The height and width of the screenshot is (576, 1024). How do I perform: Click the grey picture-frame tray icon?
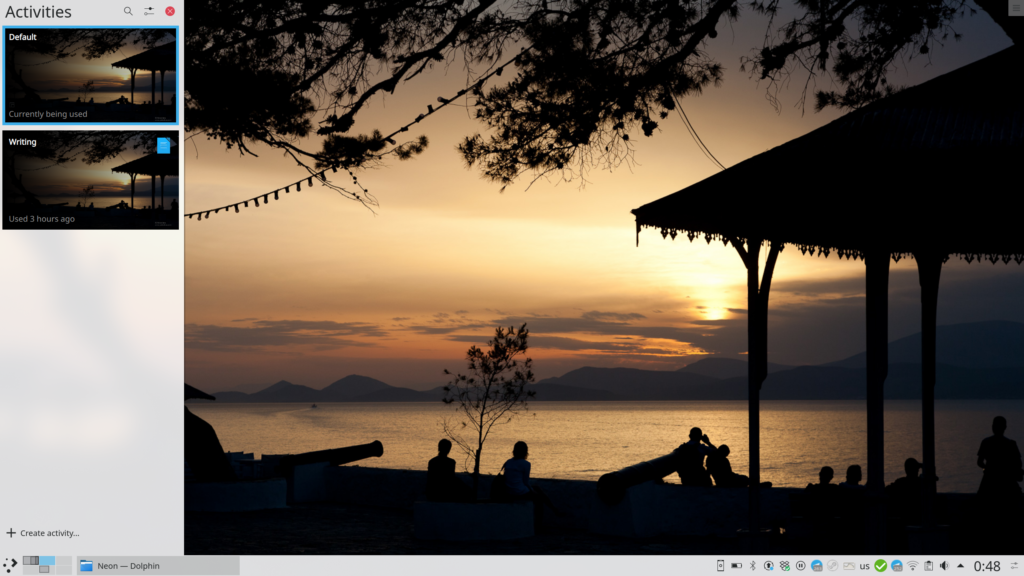point(849,566)
